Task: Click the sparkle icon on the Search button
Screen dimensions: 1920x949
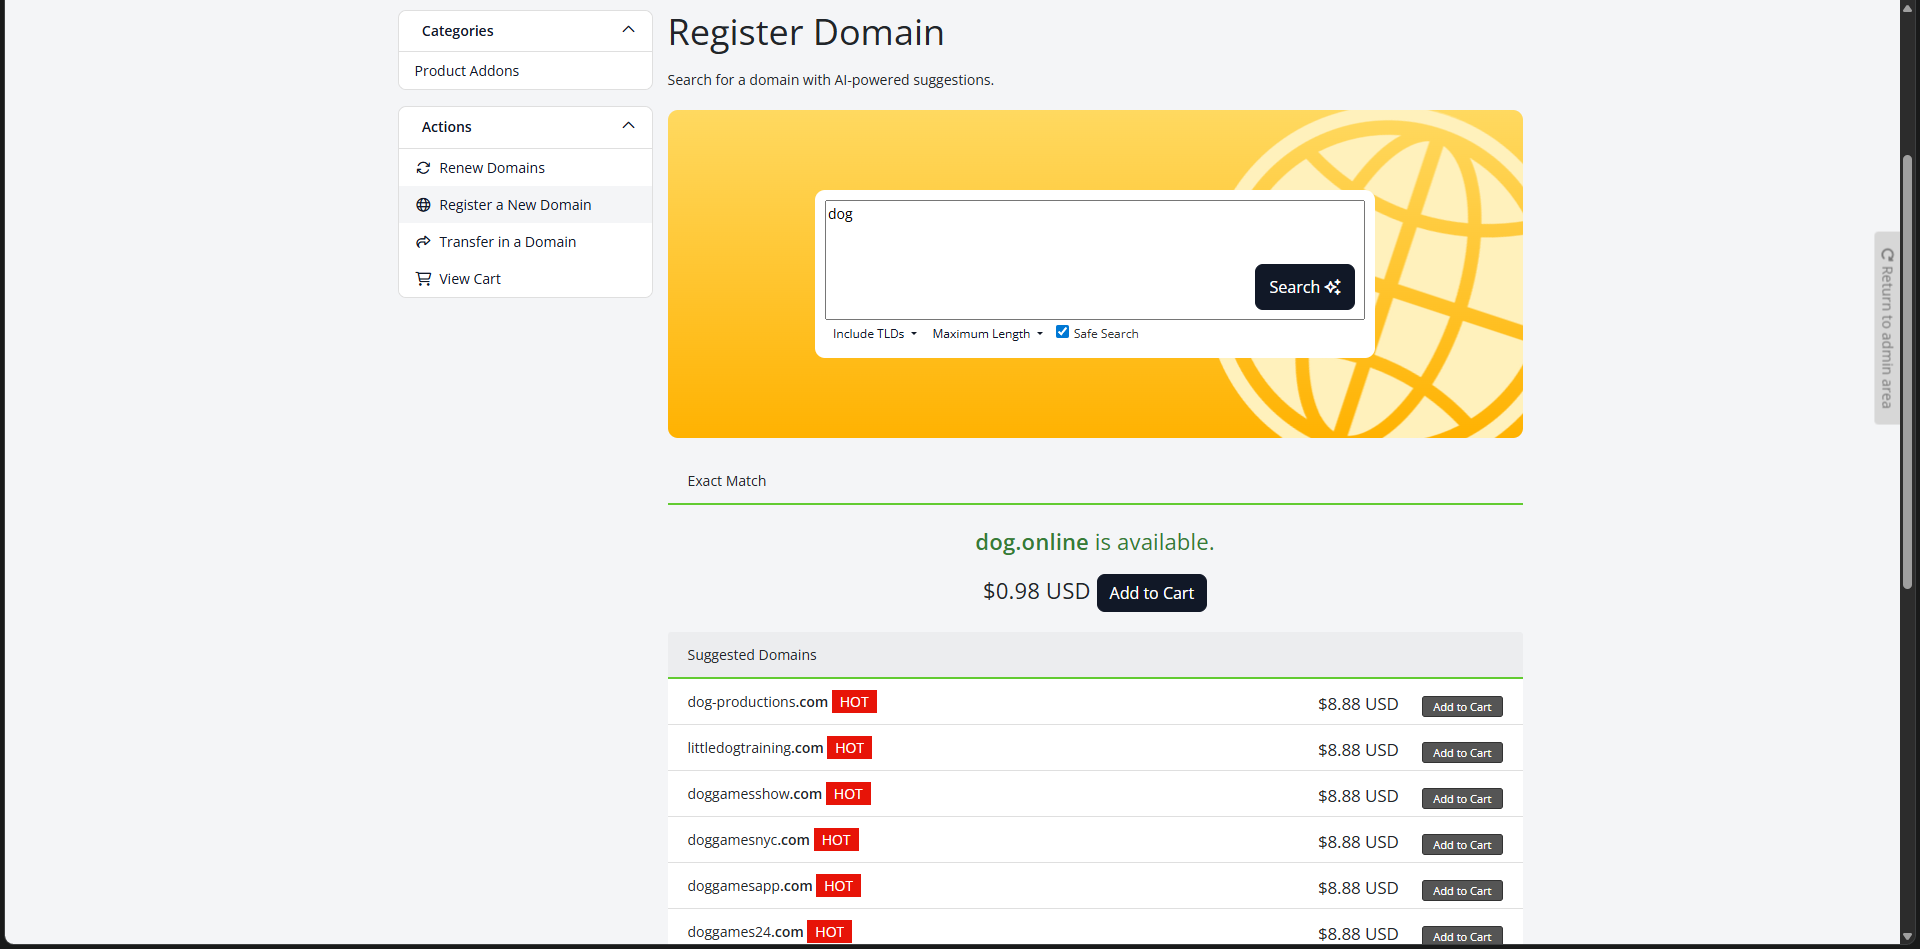Action: click(1333, 287)
